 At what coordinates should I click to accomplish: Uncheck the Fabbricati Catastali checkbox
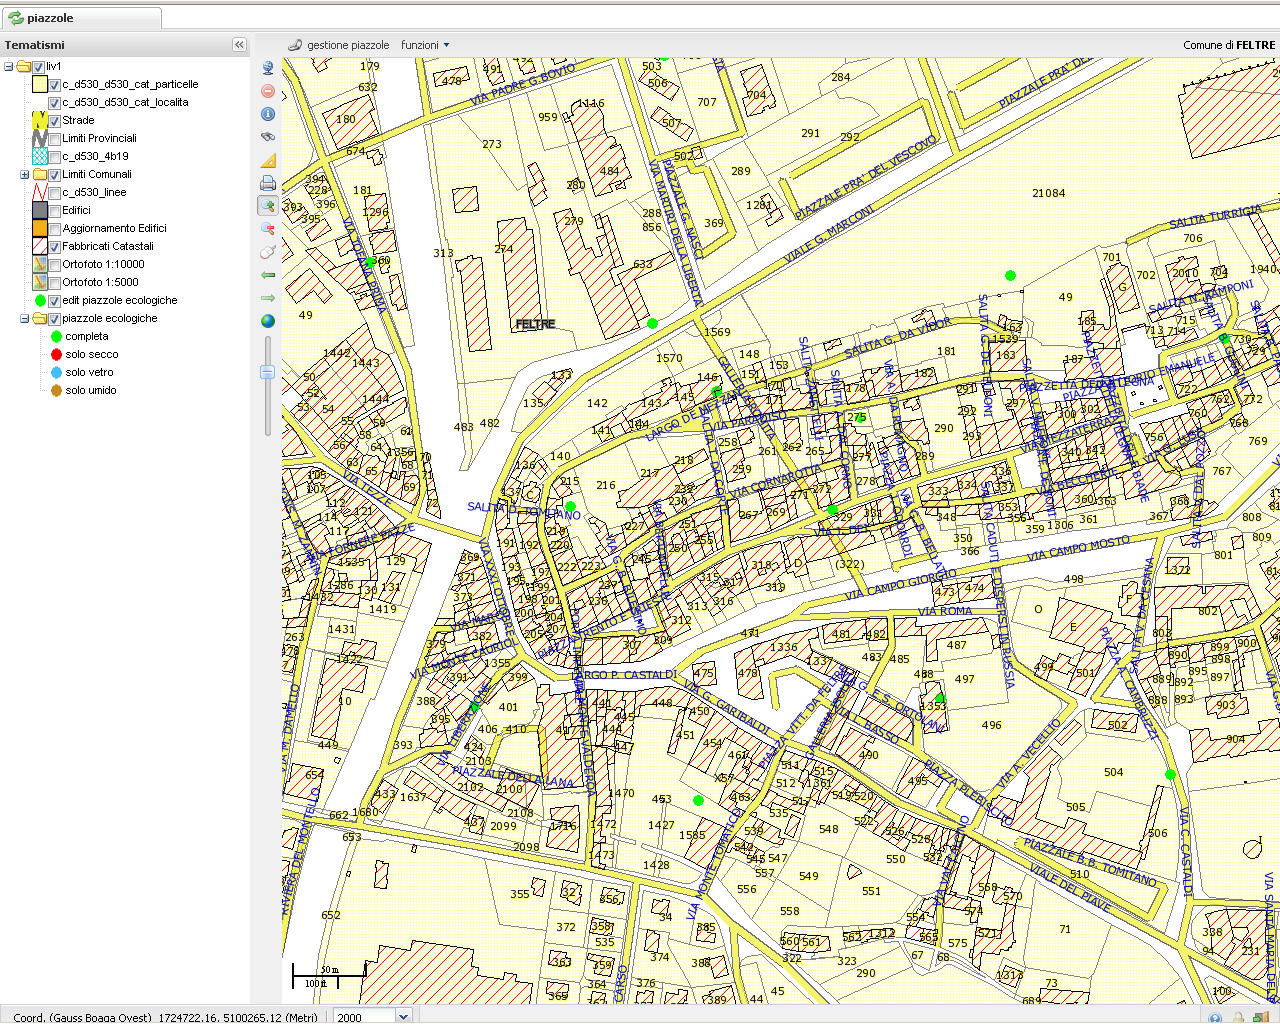(55, 246)
